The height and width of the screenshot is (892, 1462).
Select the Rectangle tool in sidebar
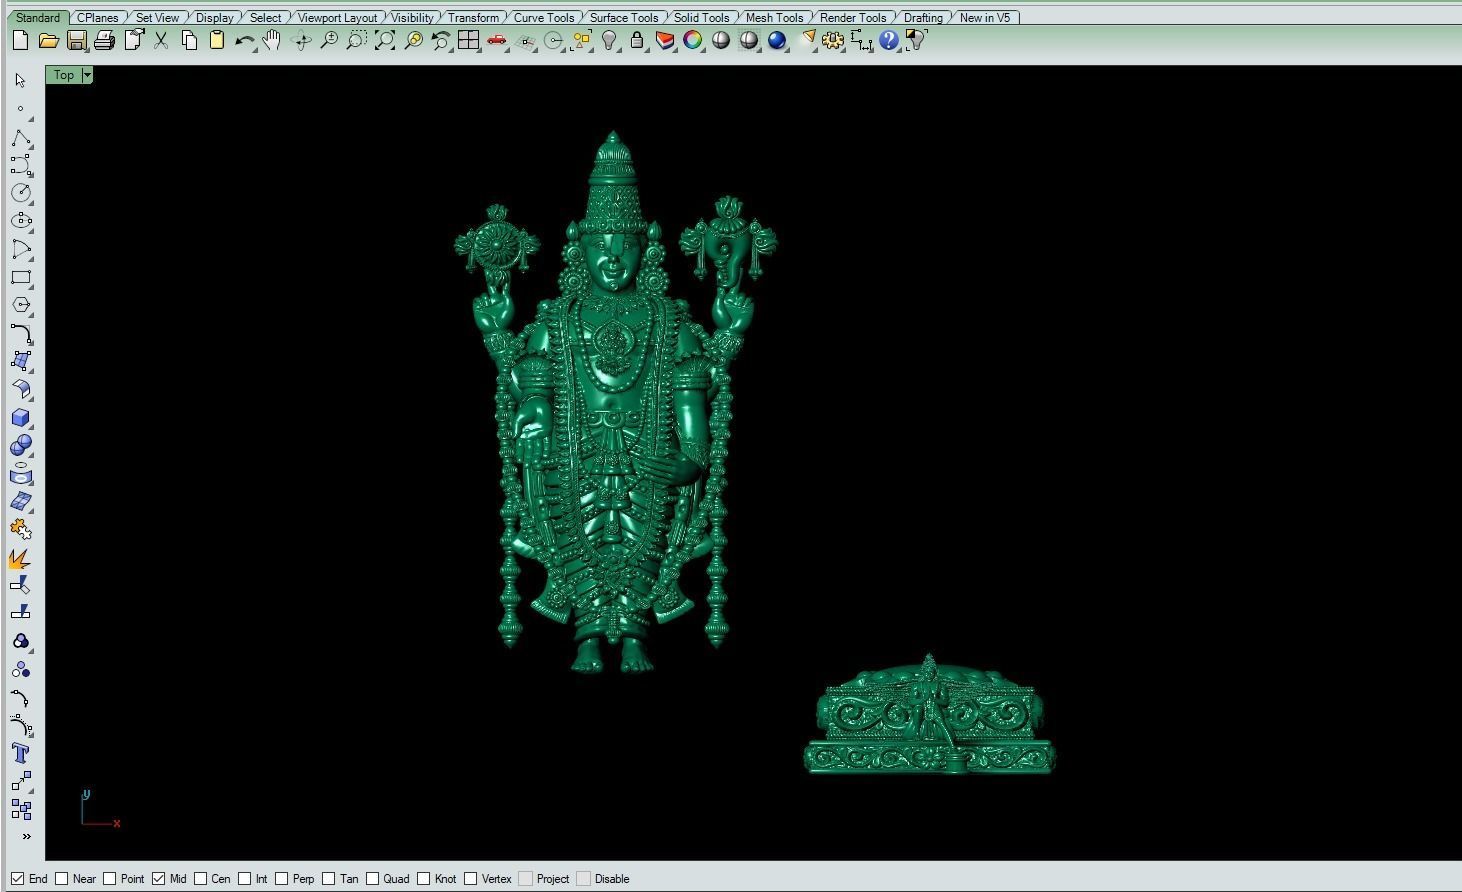coord(21,277)
